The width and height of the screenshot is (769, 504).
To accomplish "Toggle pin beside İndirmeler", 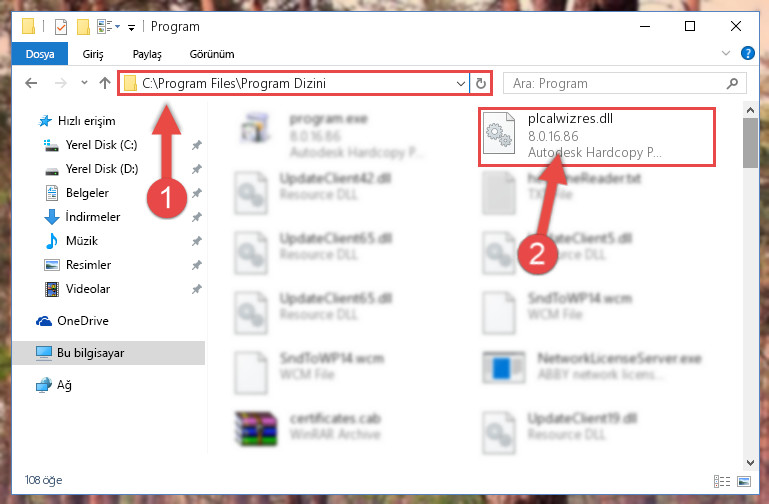I will [x=197, y=217].
